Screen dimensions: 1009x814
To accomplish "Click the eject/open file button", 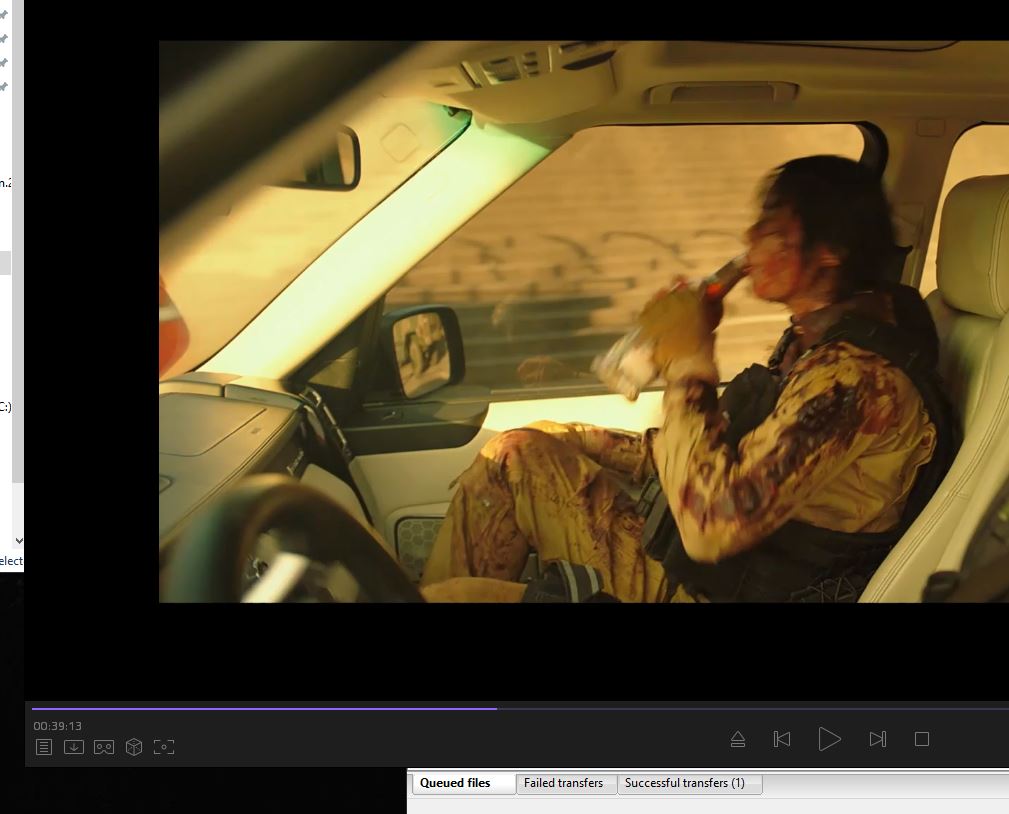I will pos(738,739).
